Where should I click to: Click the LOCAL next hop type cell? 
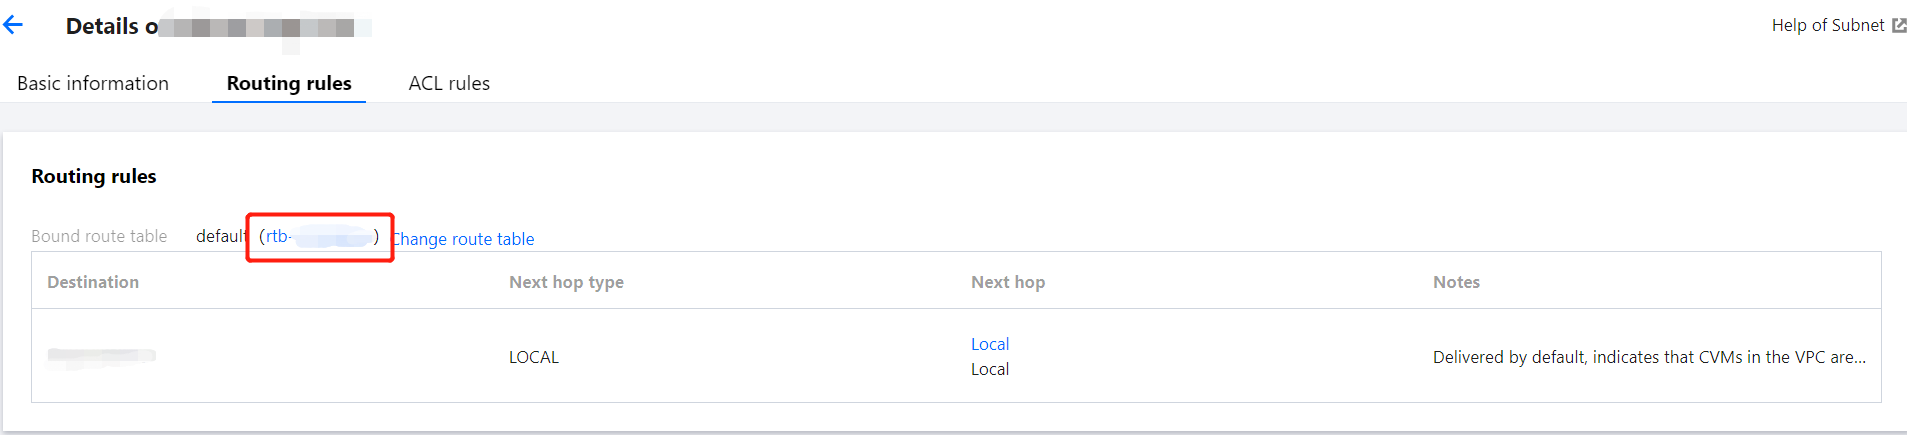tap(534, 357)
